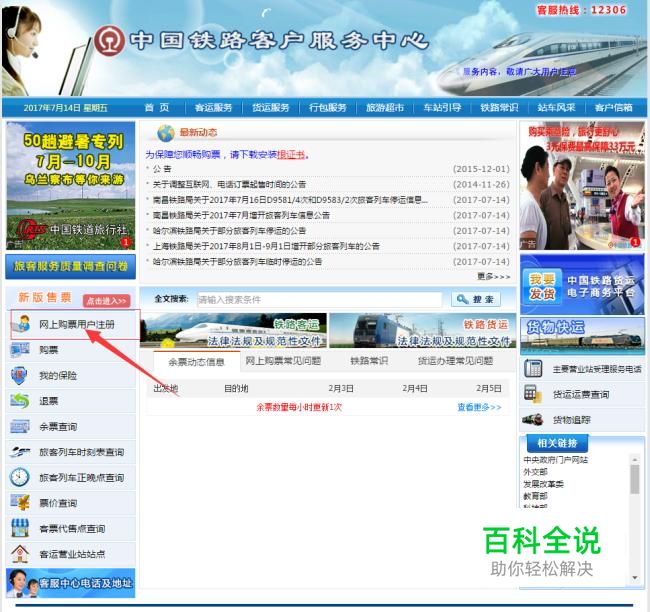Click the locomotive icon for 货物追踪
Screen dimensions: 650x612
pyautogui.click(x=533, y=420)
